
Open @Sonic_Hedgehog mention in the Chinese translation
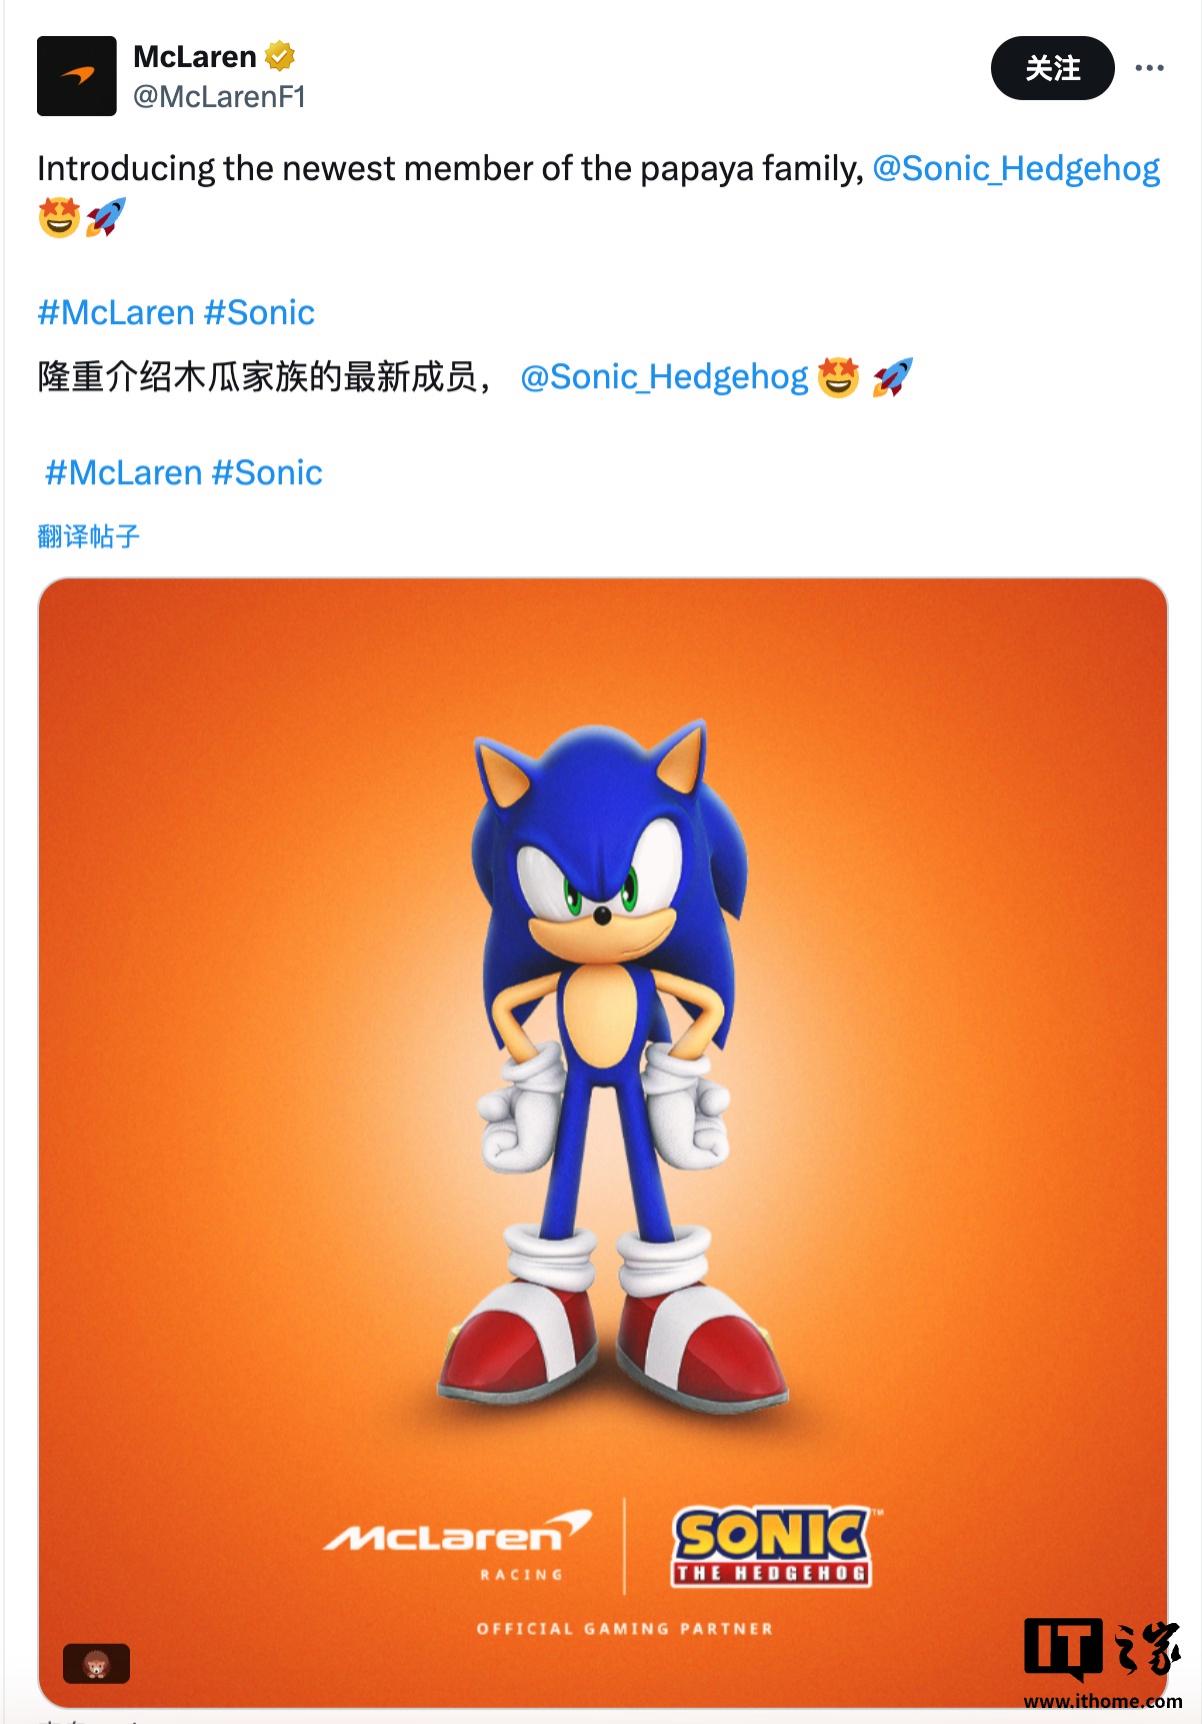point(664,377)
